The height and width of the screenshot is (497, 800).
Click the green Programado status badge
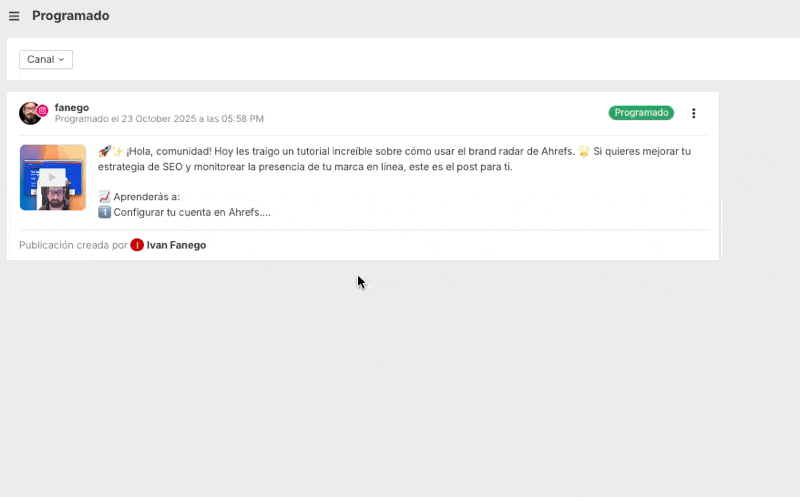tap(641, 113)
